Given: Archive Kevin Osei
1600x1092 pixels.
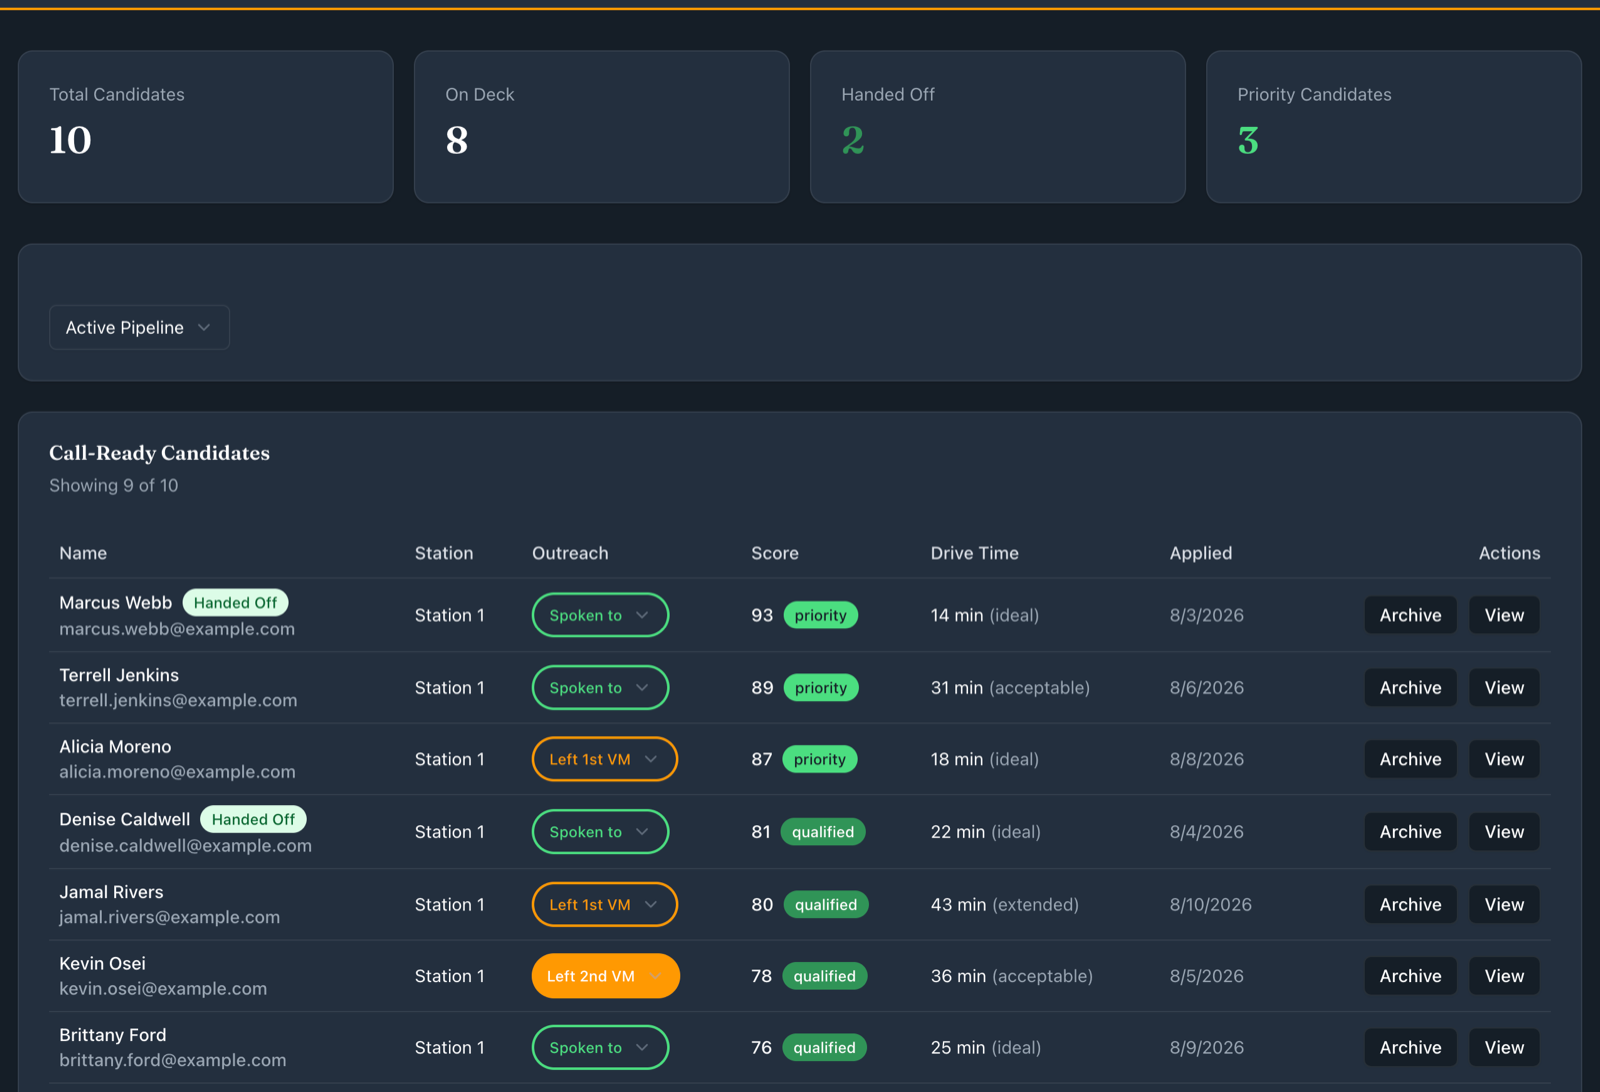Looking at the screenshot, I should click(1410, 976).
